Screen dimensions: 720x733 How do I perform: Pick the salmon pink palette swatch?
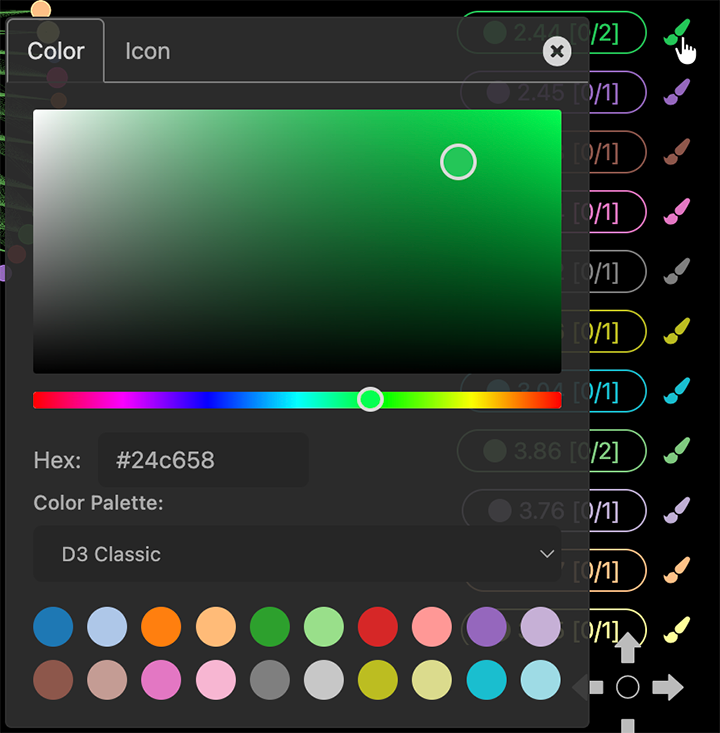(432, 627)
